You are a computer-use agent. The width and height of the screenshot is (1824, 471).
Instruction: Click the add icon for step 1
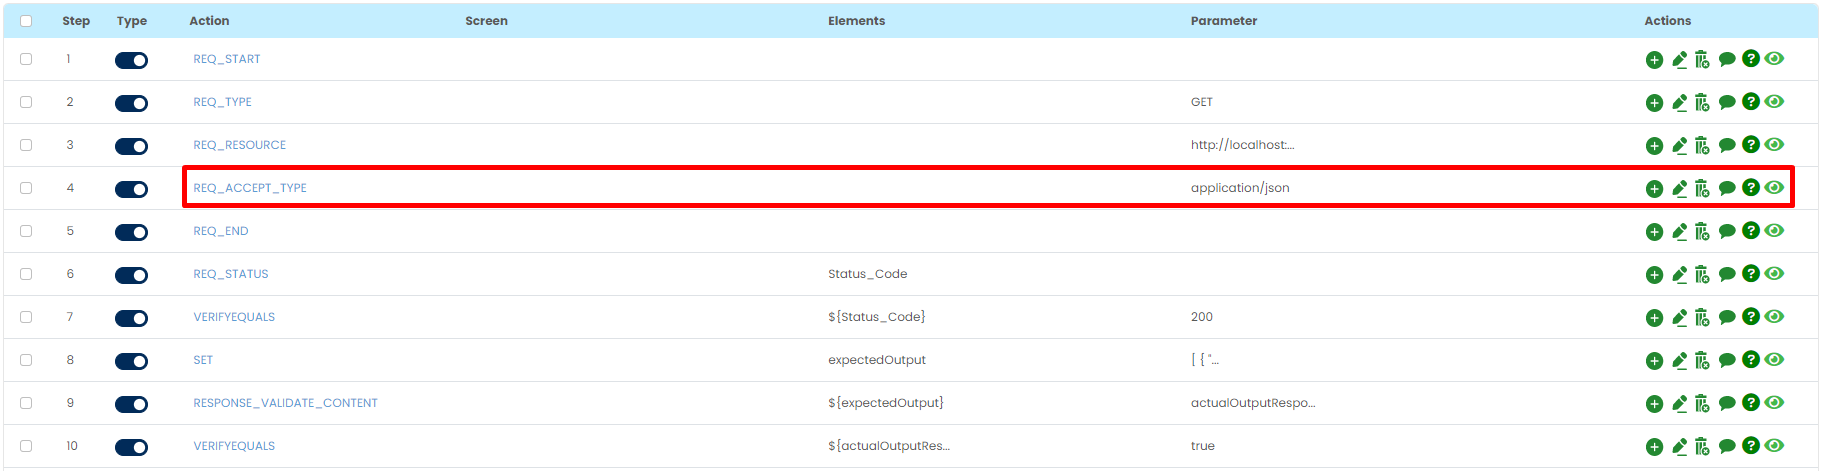pos(1654,60)
